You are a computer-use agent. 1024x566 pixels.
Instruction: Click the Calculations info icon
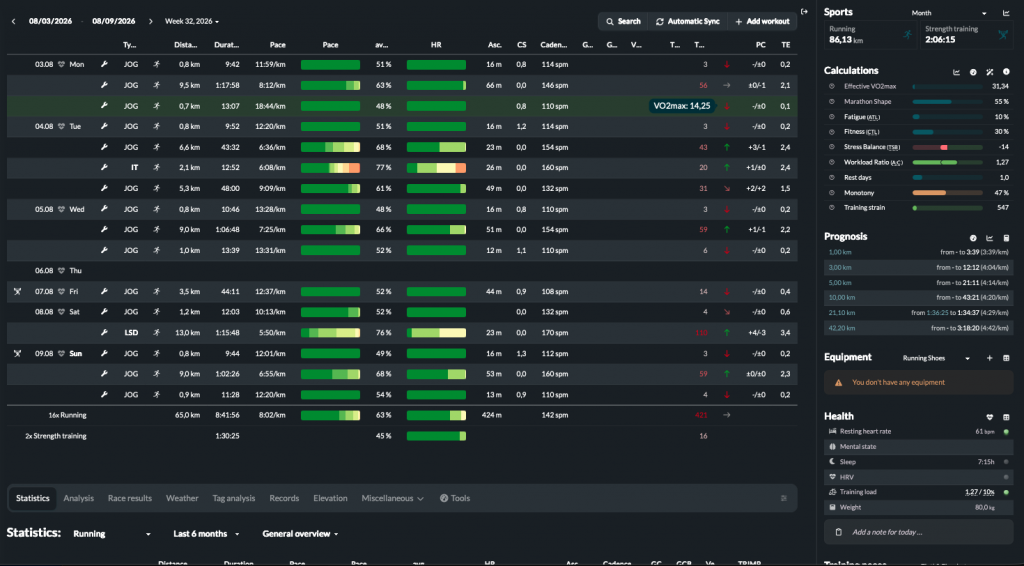pyautogui.click(x=1006, y=72)
